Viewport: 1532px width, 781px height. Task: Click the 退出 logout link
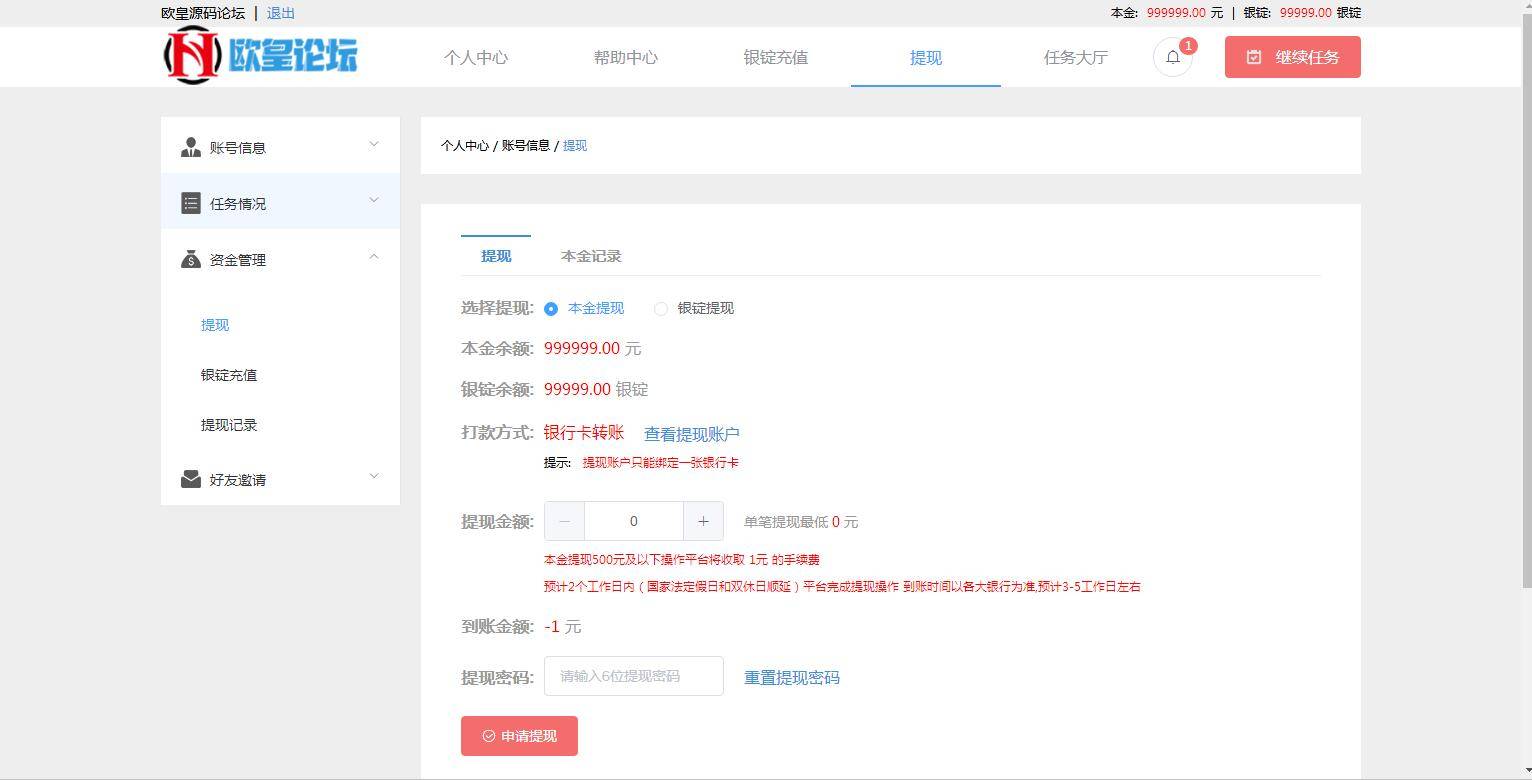(x=278, y=13)
